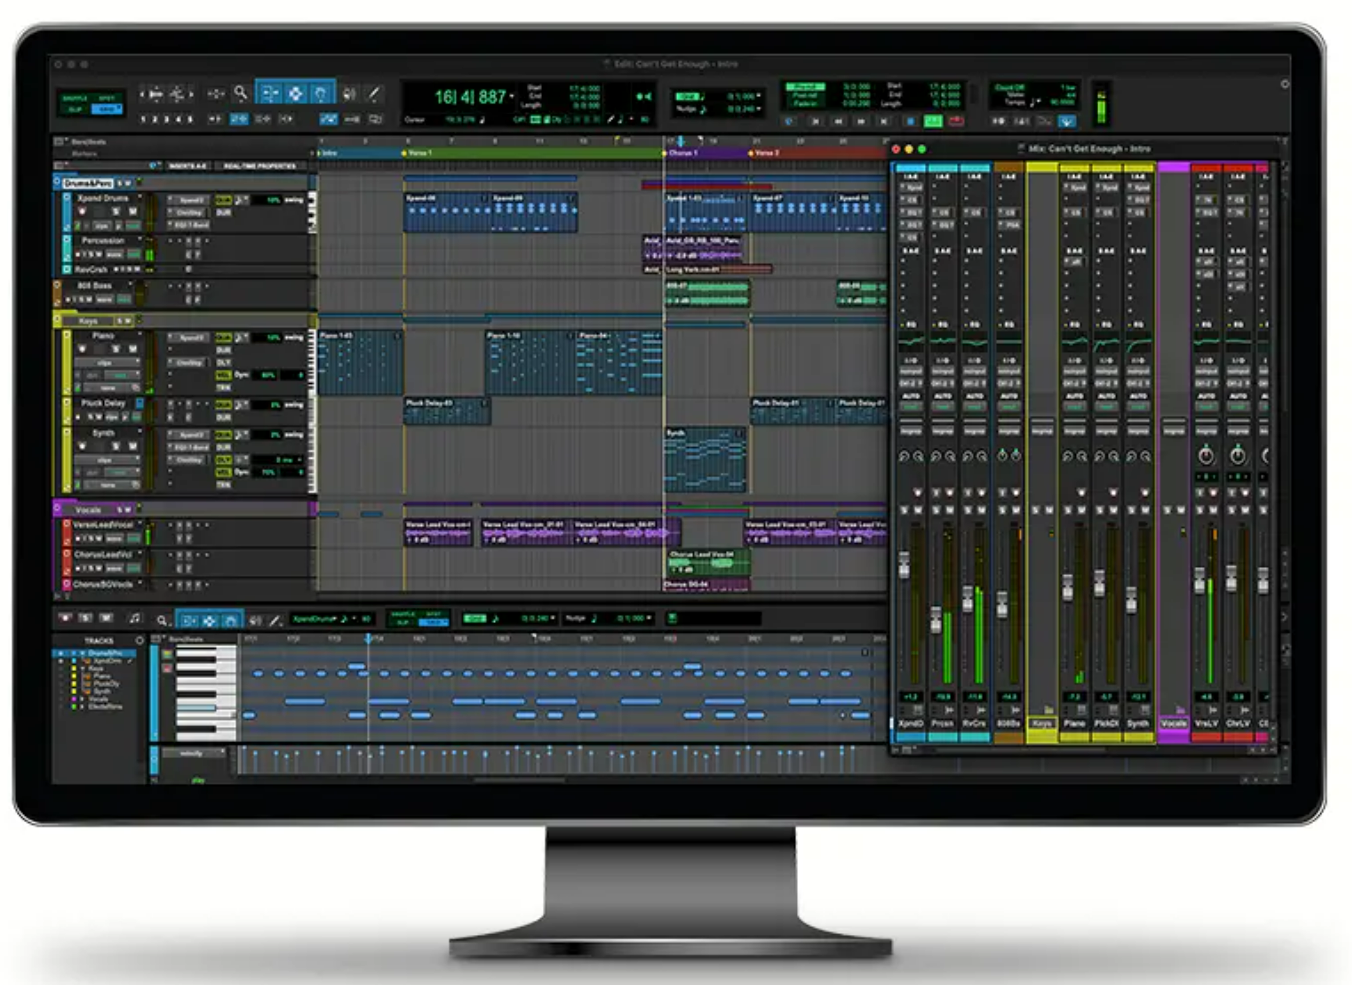1352x985 pixels.
Task: Toggle the Online button in transport
Action: [x=788, y=121]
